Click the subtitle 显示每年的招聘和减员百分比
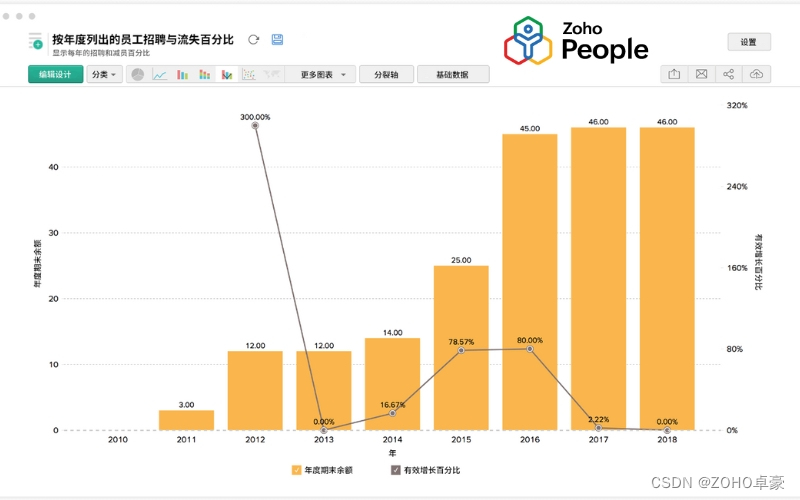800x500 pixels. tap(101, 53)
